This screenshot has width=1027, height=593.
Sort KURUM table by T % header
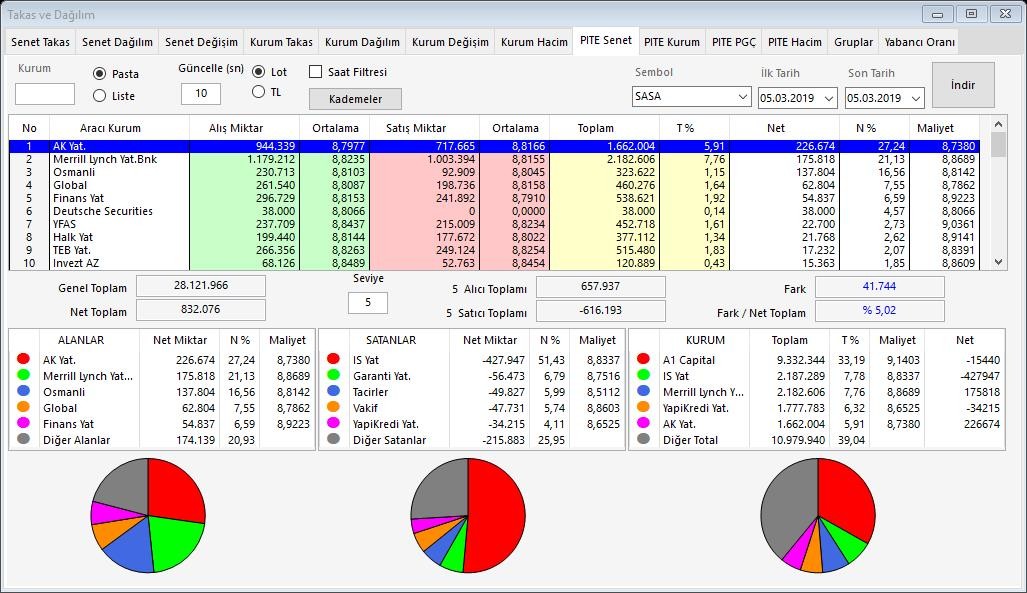tap(850, 340)
